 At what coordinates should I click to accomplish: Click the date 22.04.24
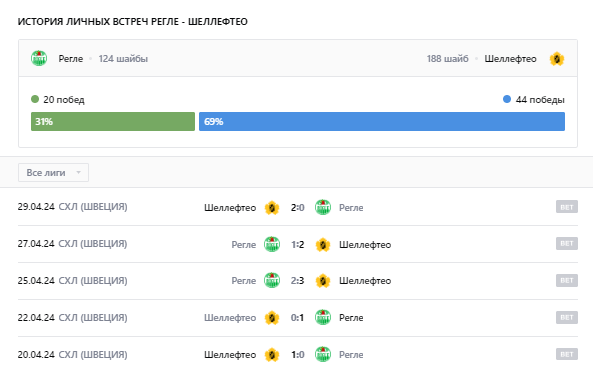coord(36,317)
